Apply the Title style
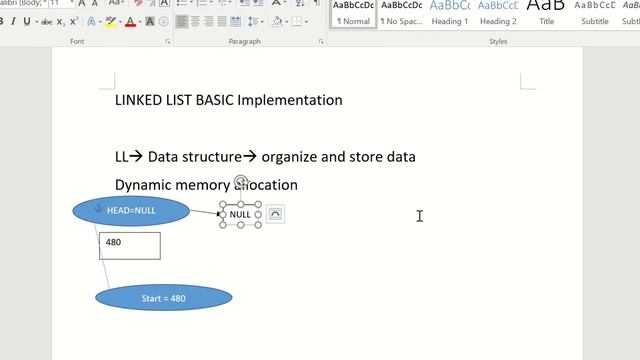640x360 pixels. (546, 13)
